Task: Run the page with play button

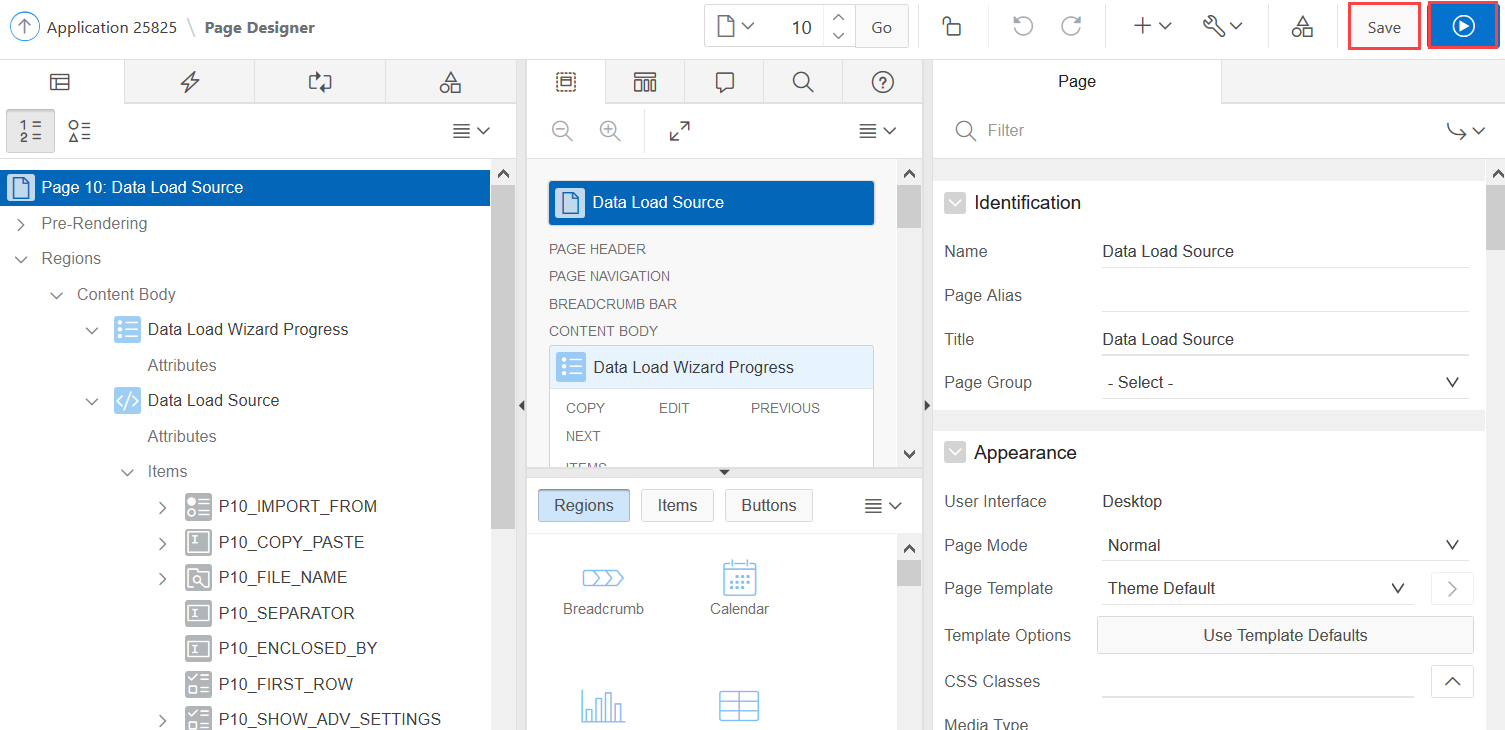Action: tap(1463, 26)
